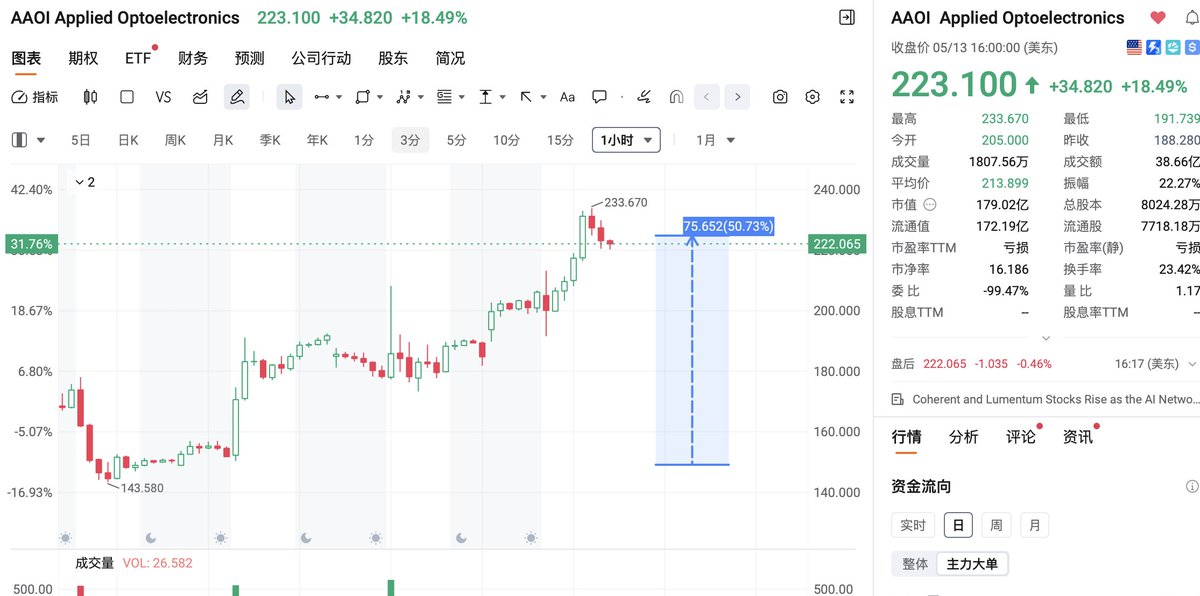This screenshot has width=1200, height=596.
Task: Open the VS stock comparison tool
Action: point(164,97)
